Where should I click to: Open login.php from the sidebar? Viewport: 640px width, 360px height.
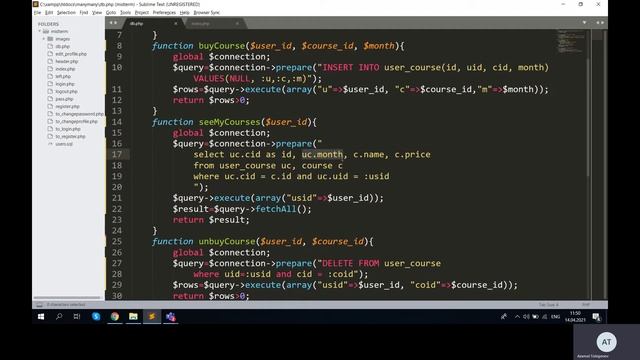click(65, 84)
